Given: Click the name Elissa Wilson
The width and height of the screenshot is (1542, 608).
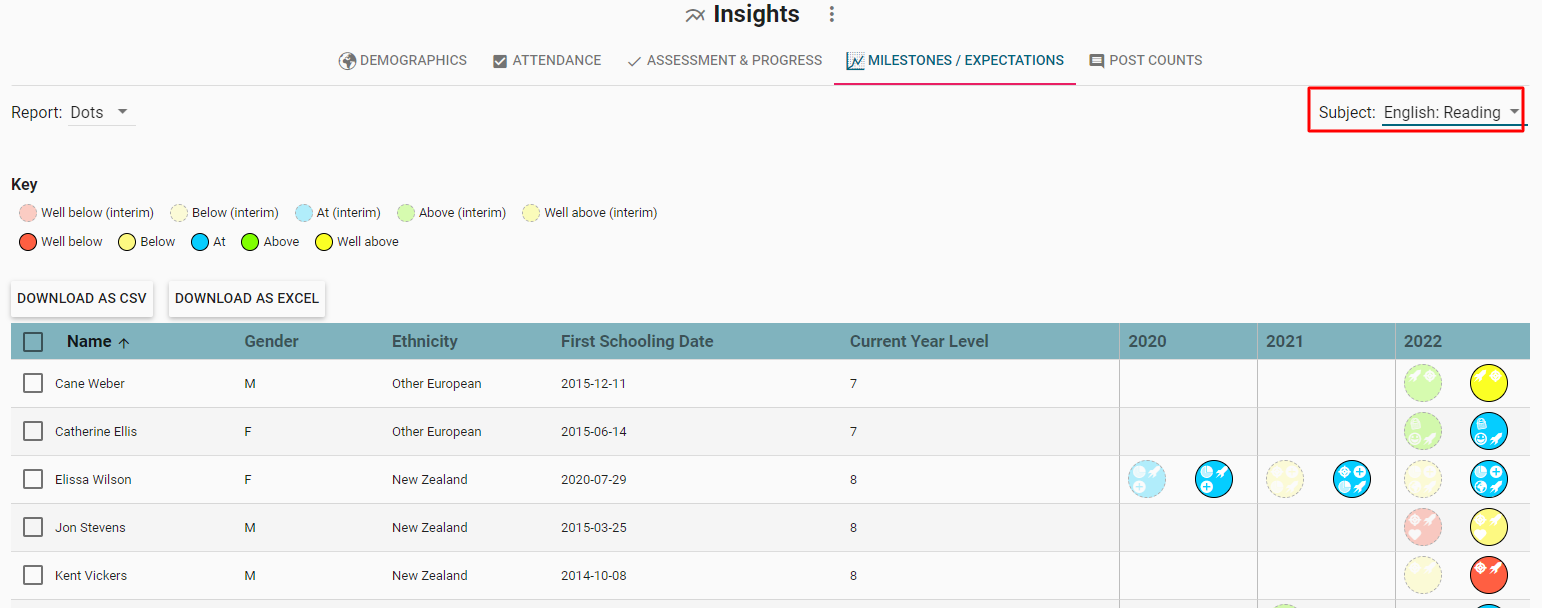Looking at the screenshot, I should click(x=93, y=480).
